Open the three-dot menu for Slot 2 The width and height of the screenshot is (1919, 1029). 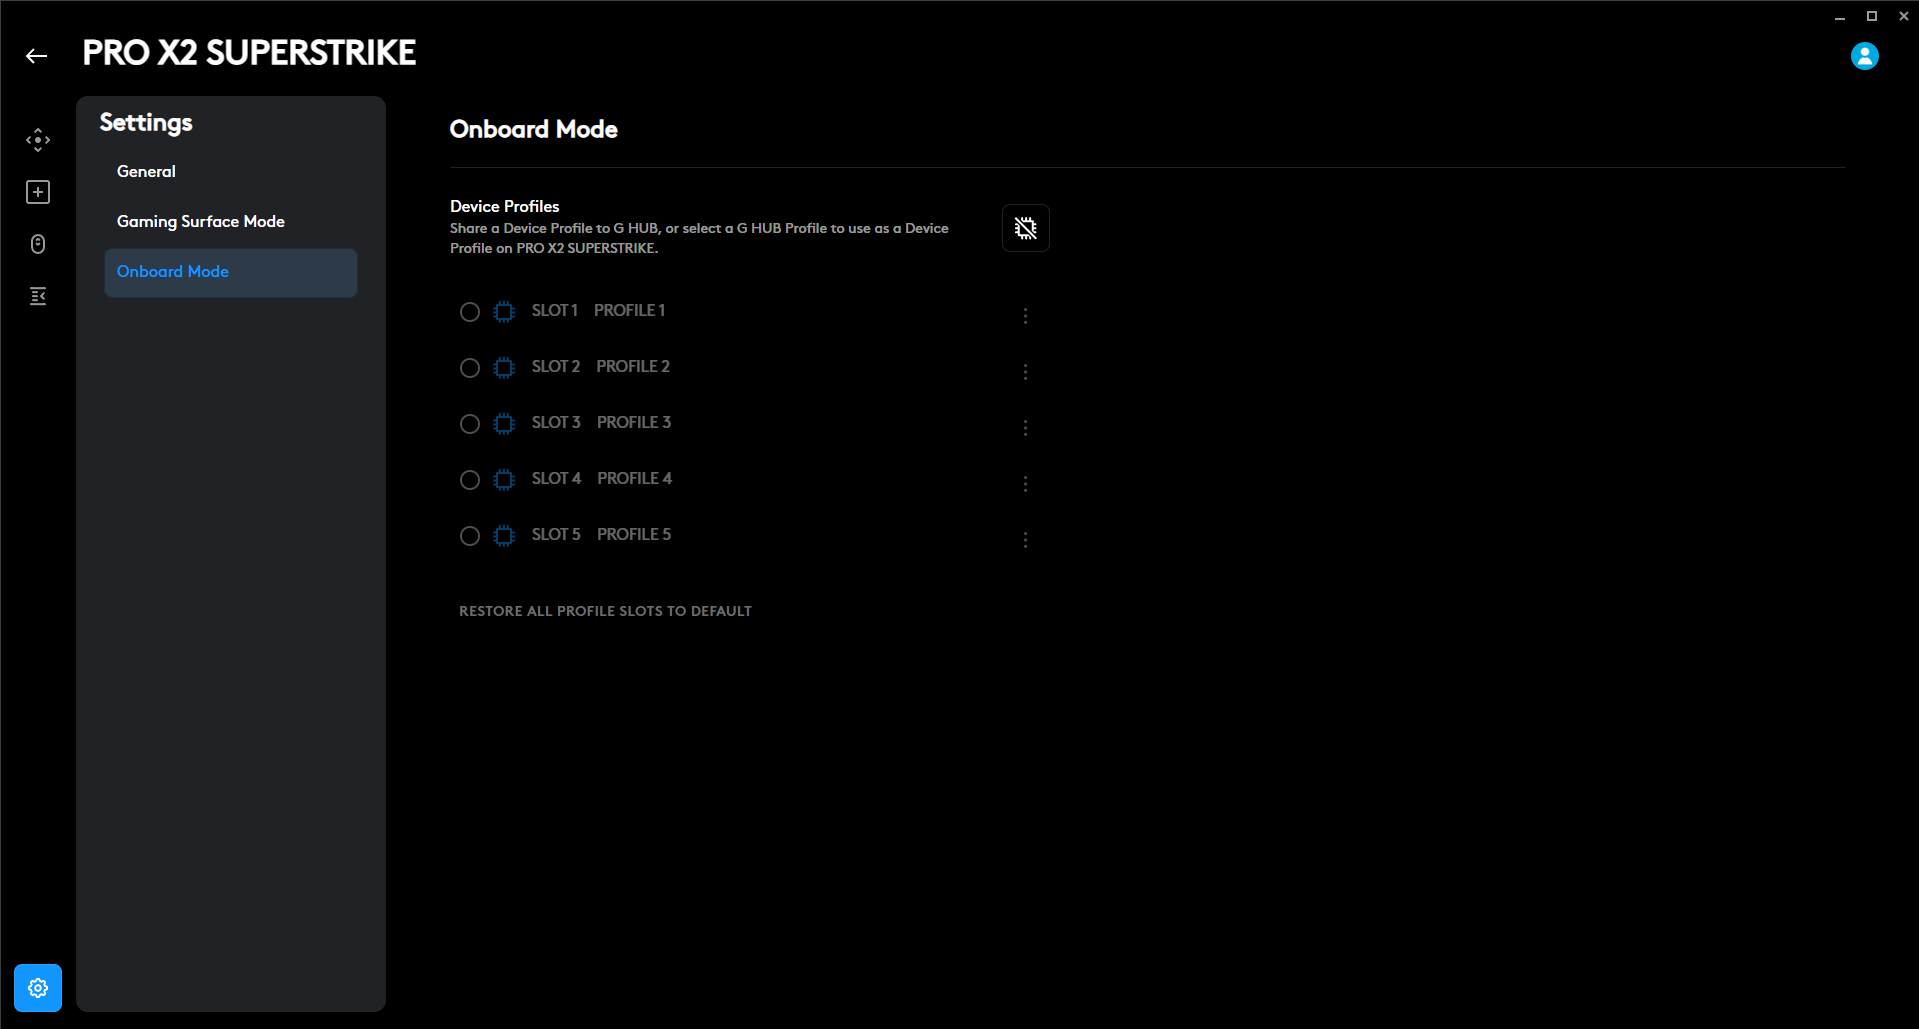tap(1025, 372)
